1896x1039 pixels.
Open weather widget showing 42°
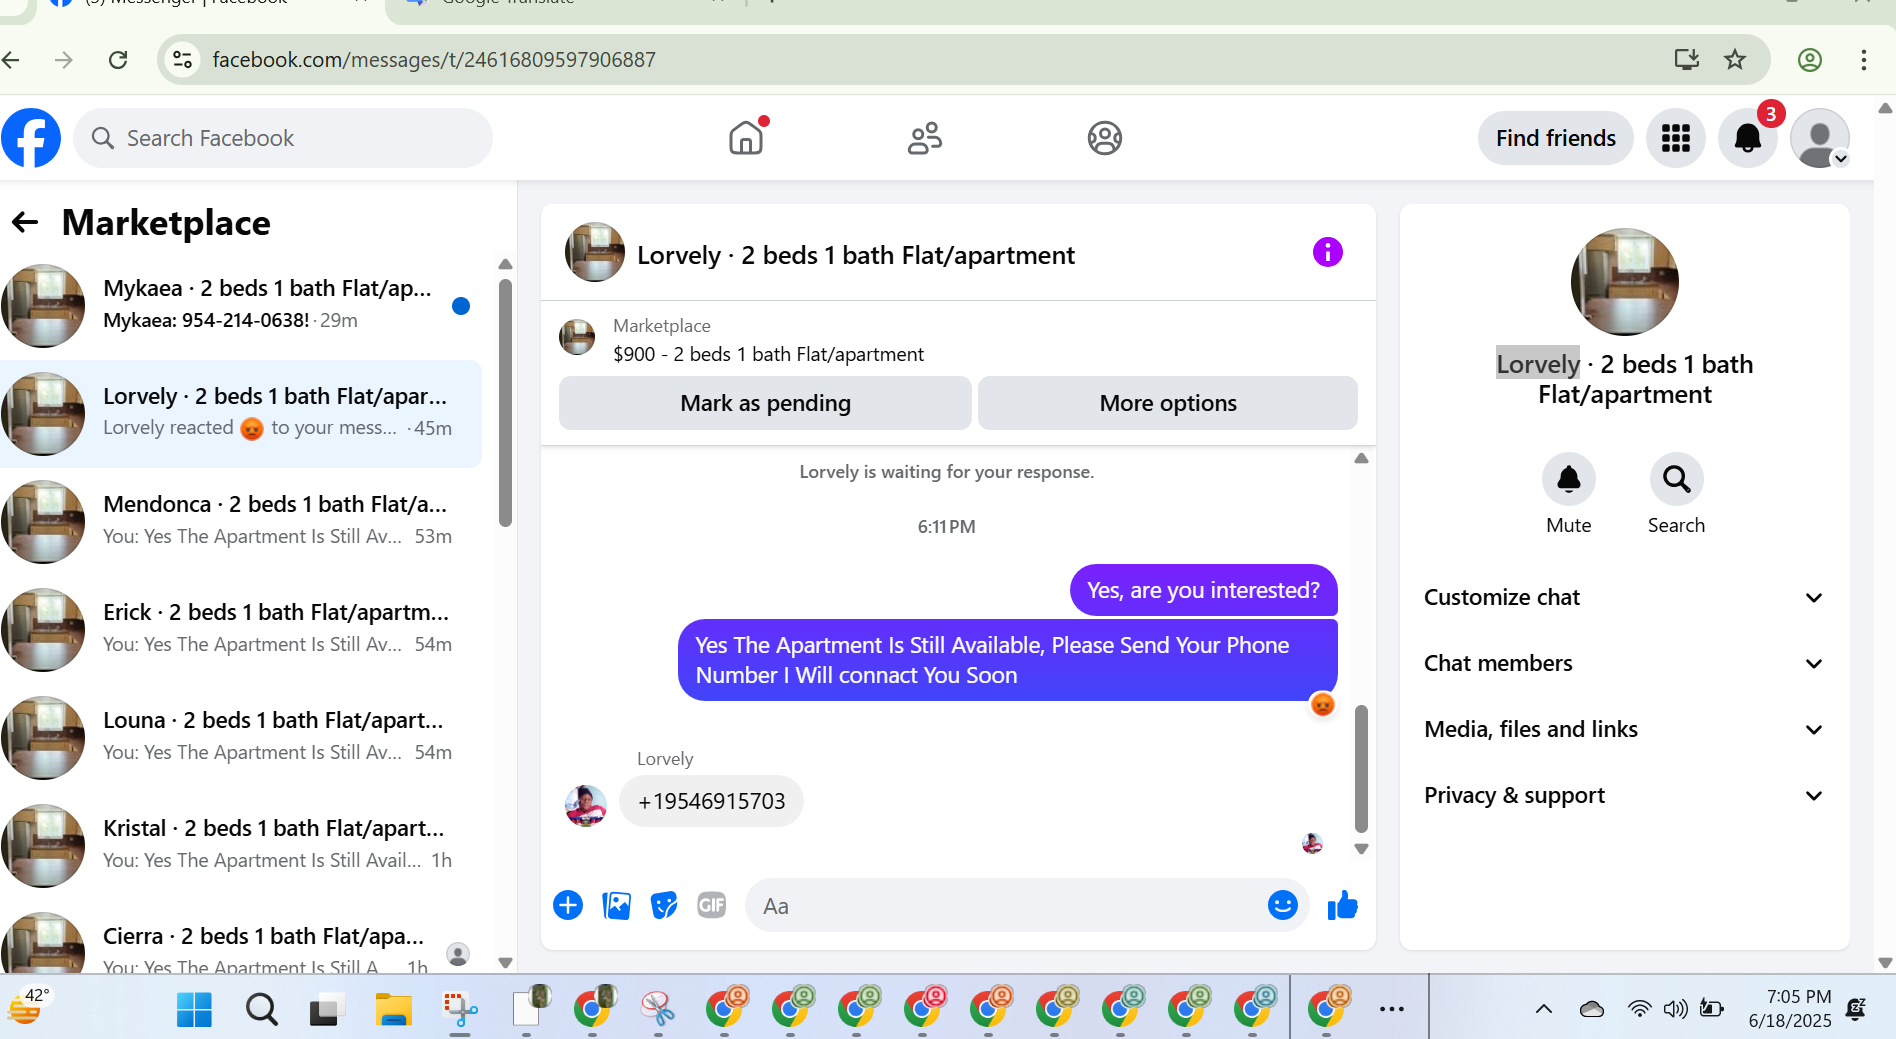[28, 1006]
